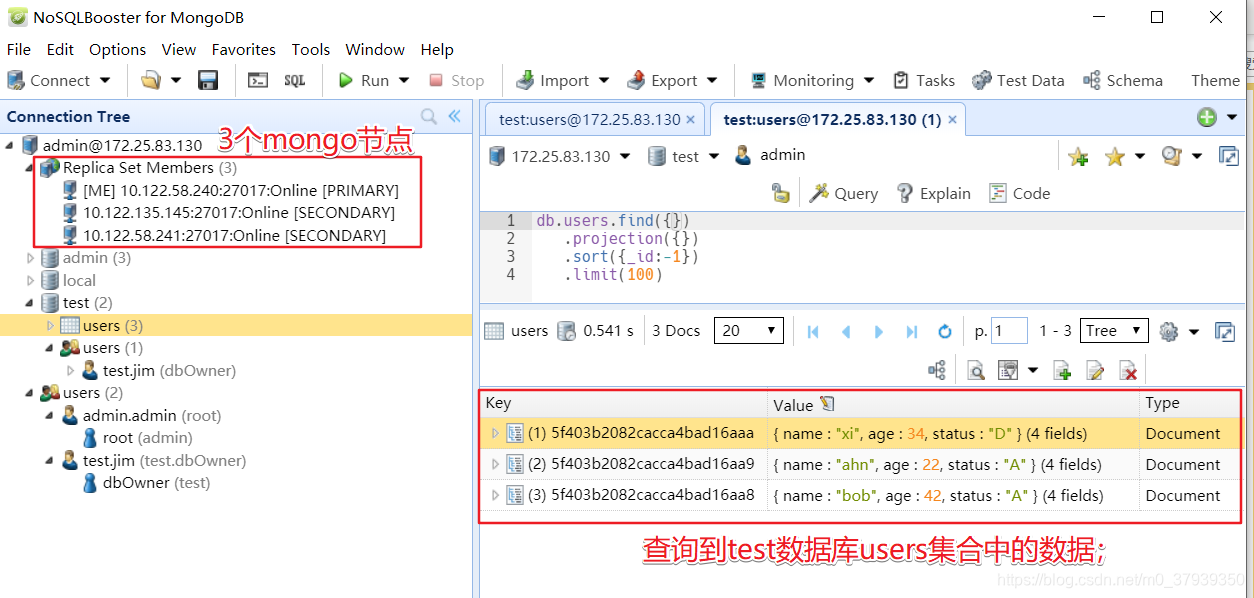Switch to first test:users@172.25.83.130 tab

click(589, 119)
